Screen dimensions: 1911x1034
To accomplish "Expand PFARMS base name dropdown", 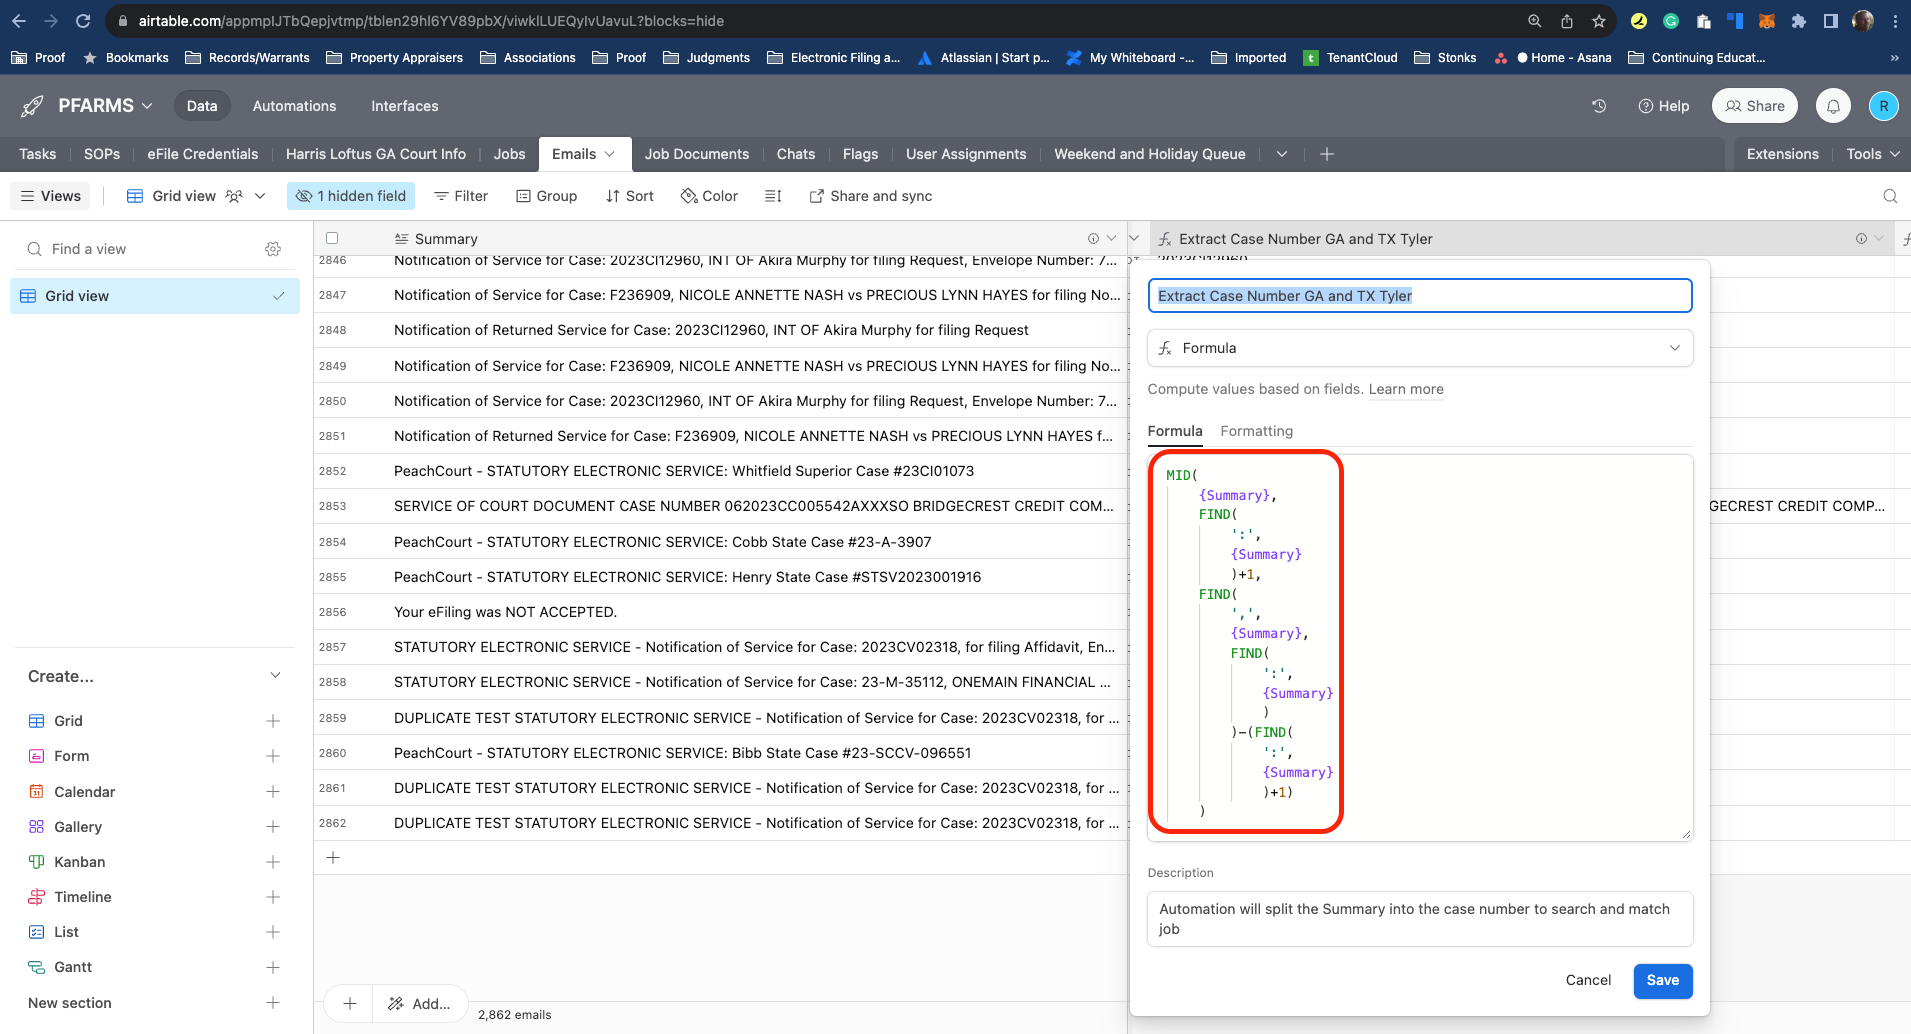I will [x=147, y=106].
